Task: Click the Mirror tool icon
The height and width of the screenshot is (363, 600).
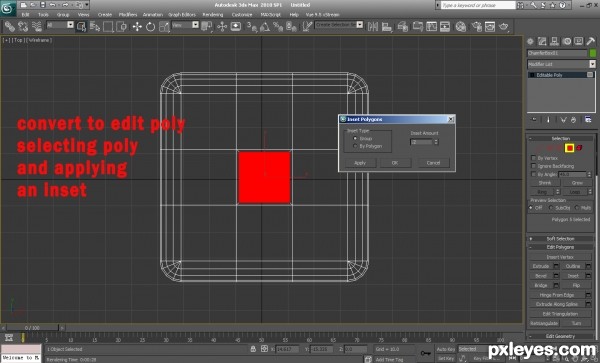Action: click(x=373, y=26)
